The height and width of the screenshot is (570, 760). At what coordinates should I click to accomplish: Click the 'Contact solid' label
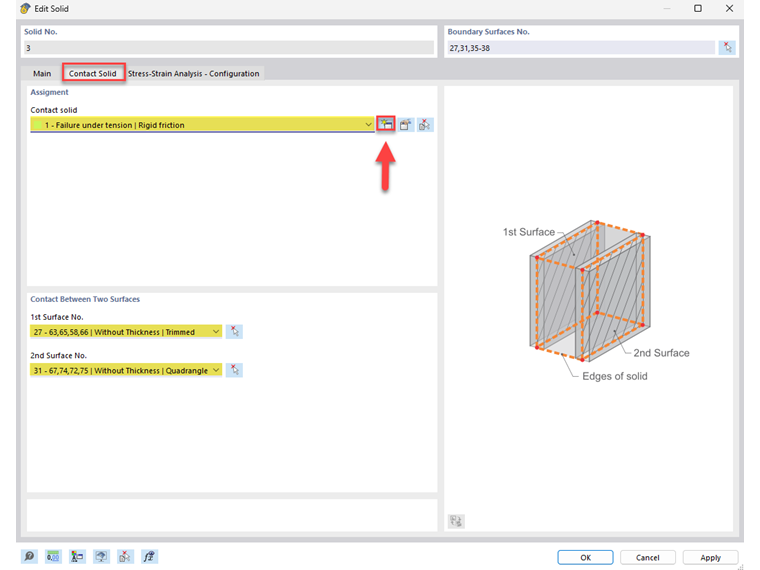coord(54,110)
